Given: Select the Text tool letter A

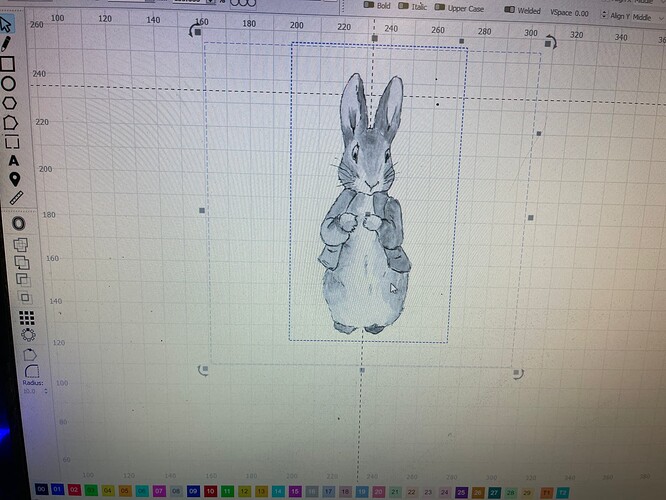Looking at the screenshot, I should [14, 161].
